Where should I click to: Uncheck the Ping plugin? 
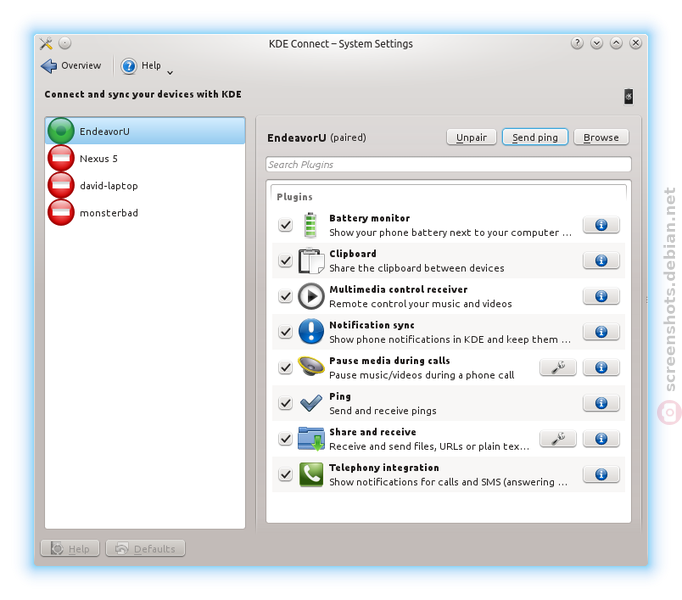pos(285,403)
